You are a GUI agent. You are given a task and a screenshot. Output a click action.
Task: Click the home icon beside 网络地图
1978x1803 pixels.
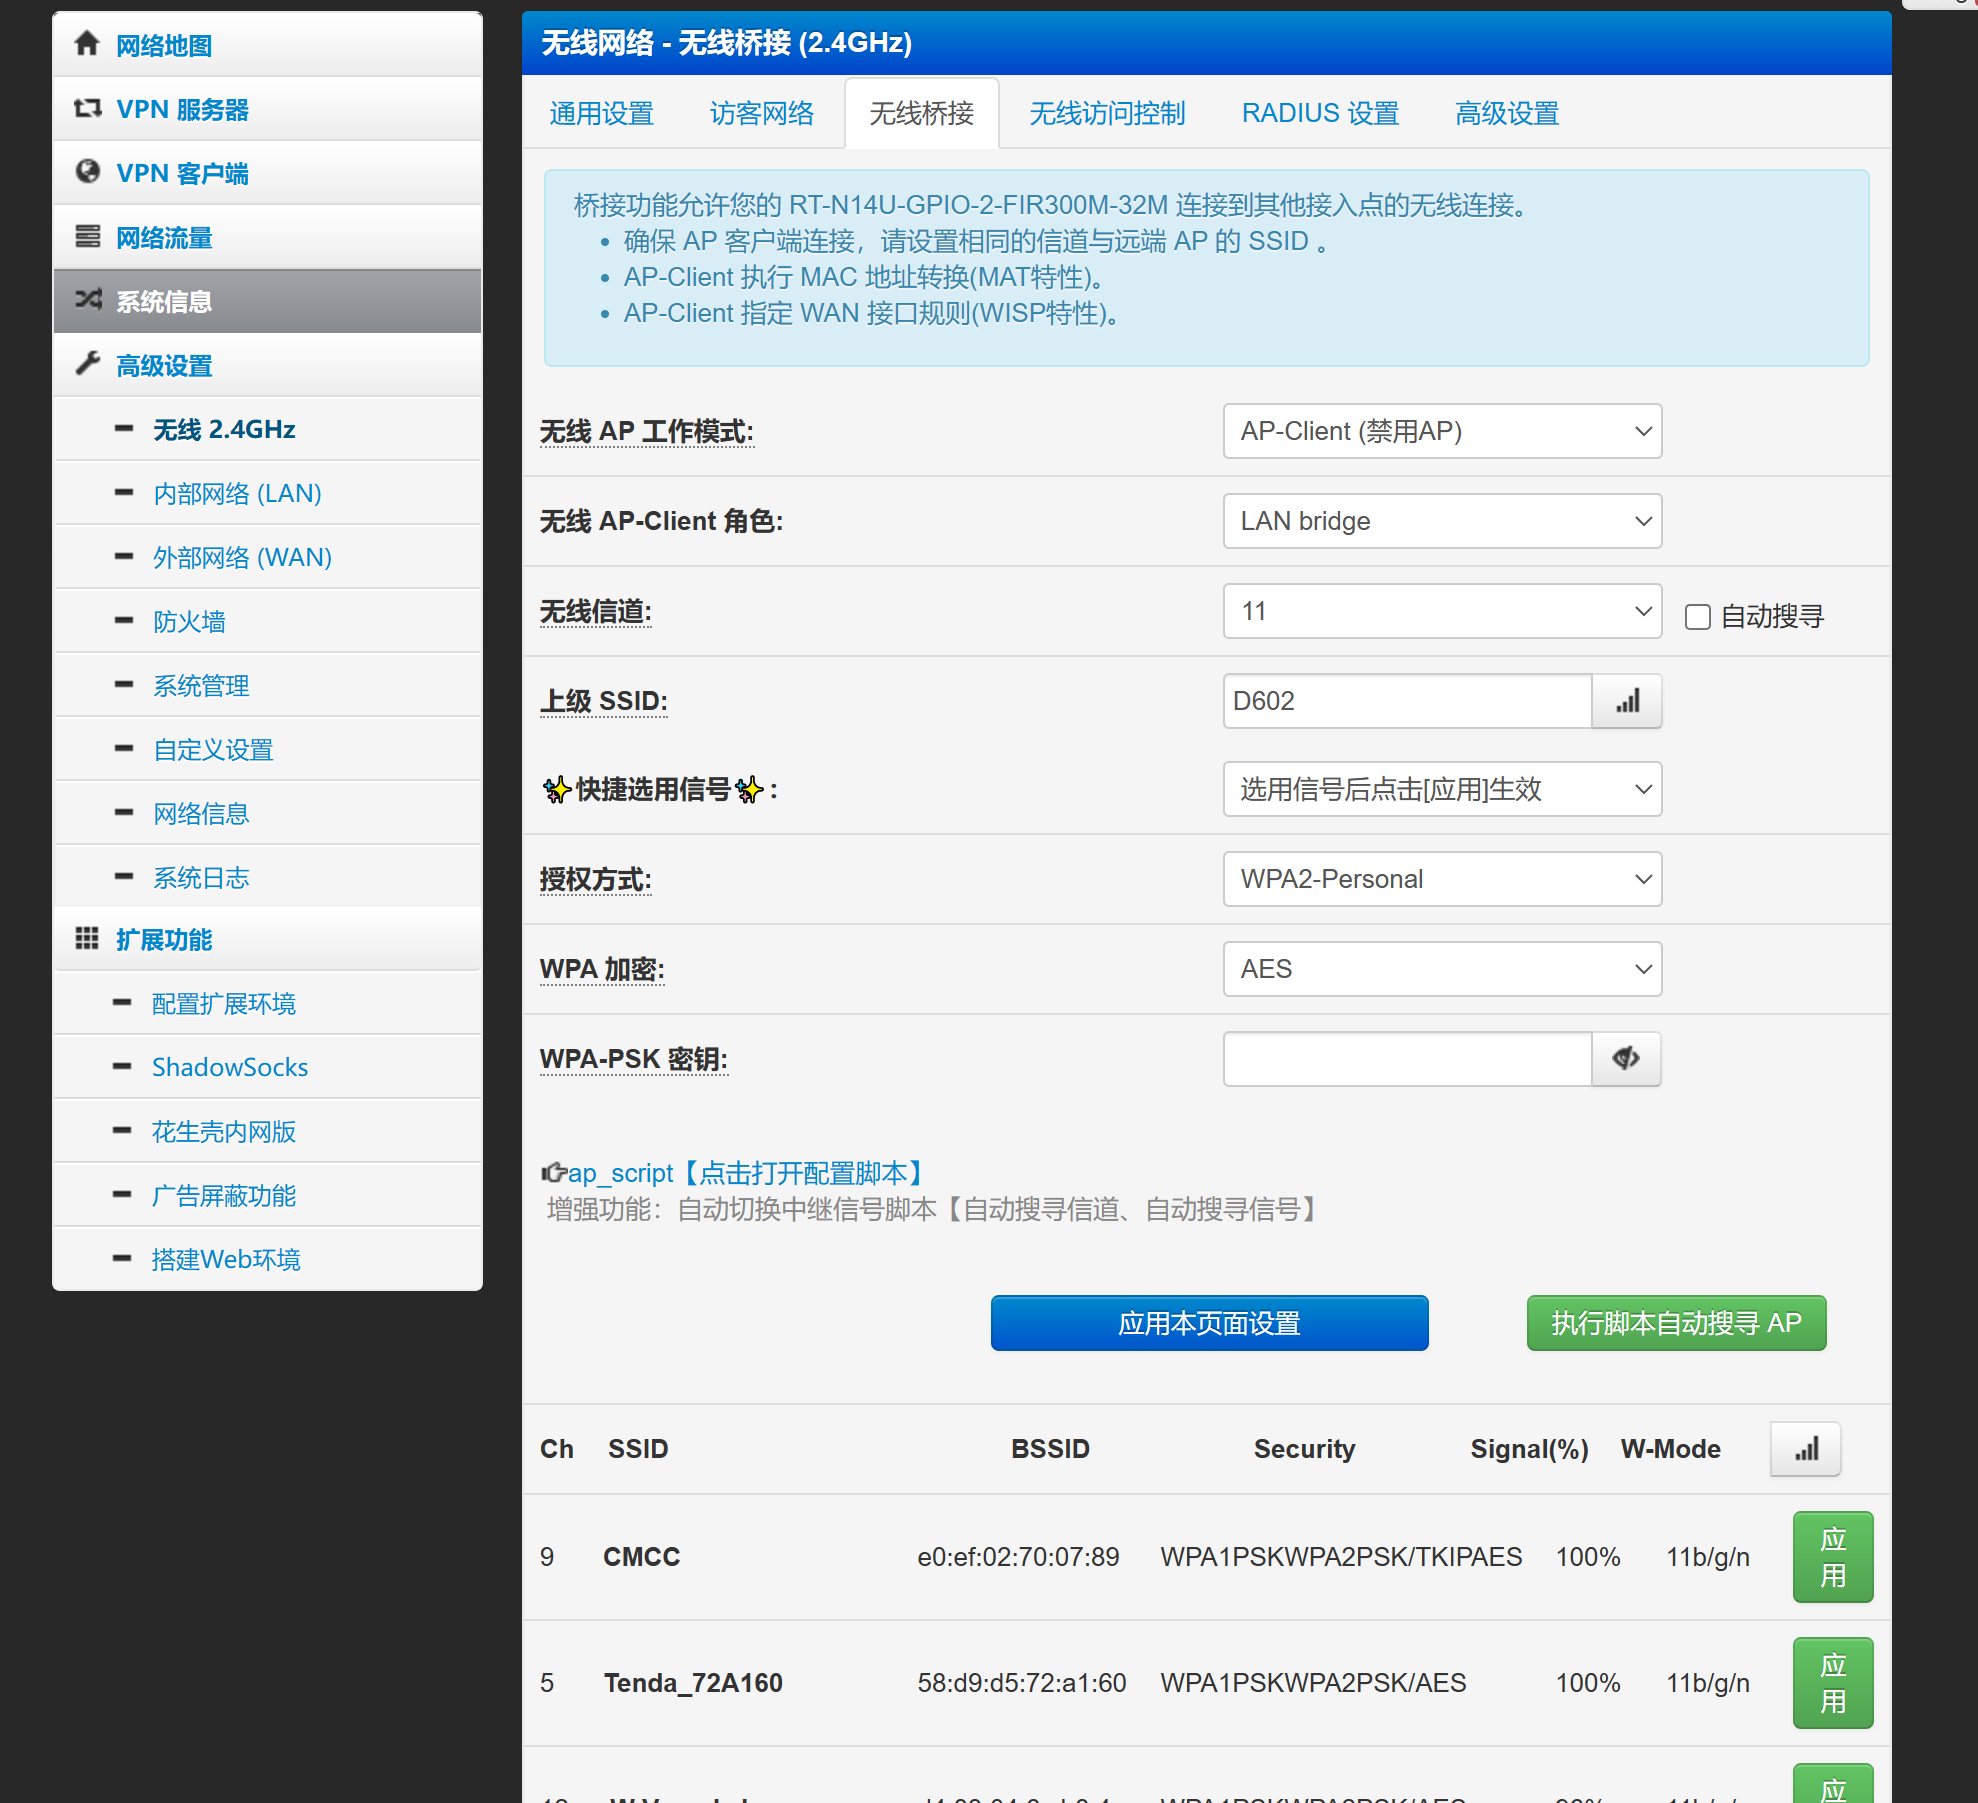click(87, 43)
